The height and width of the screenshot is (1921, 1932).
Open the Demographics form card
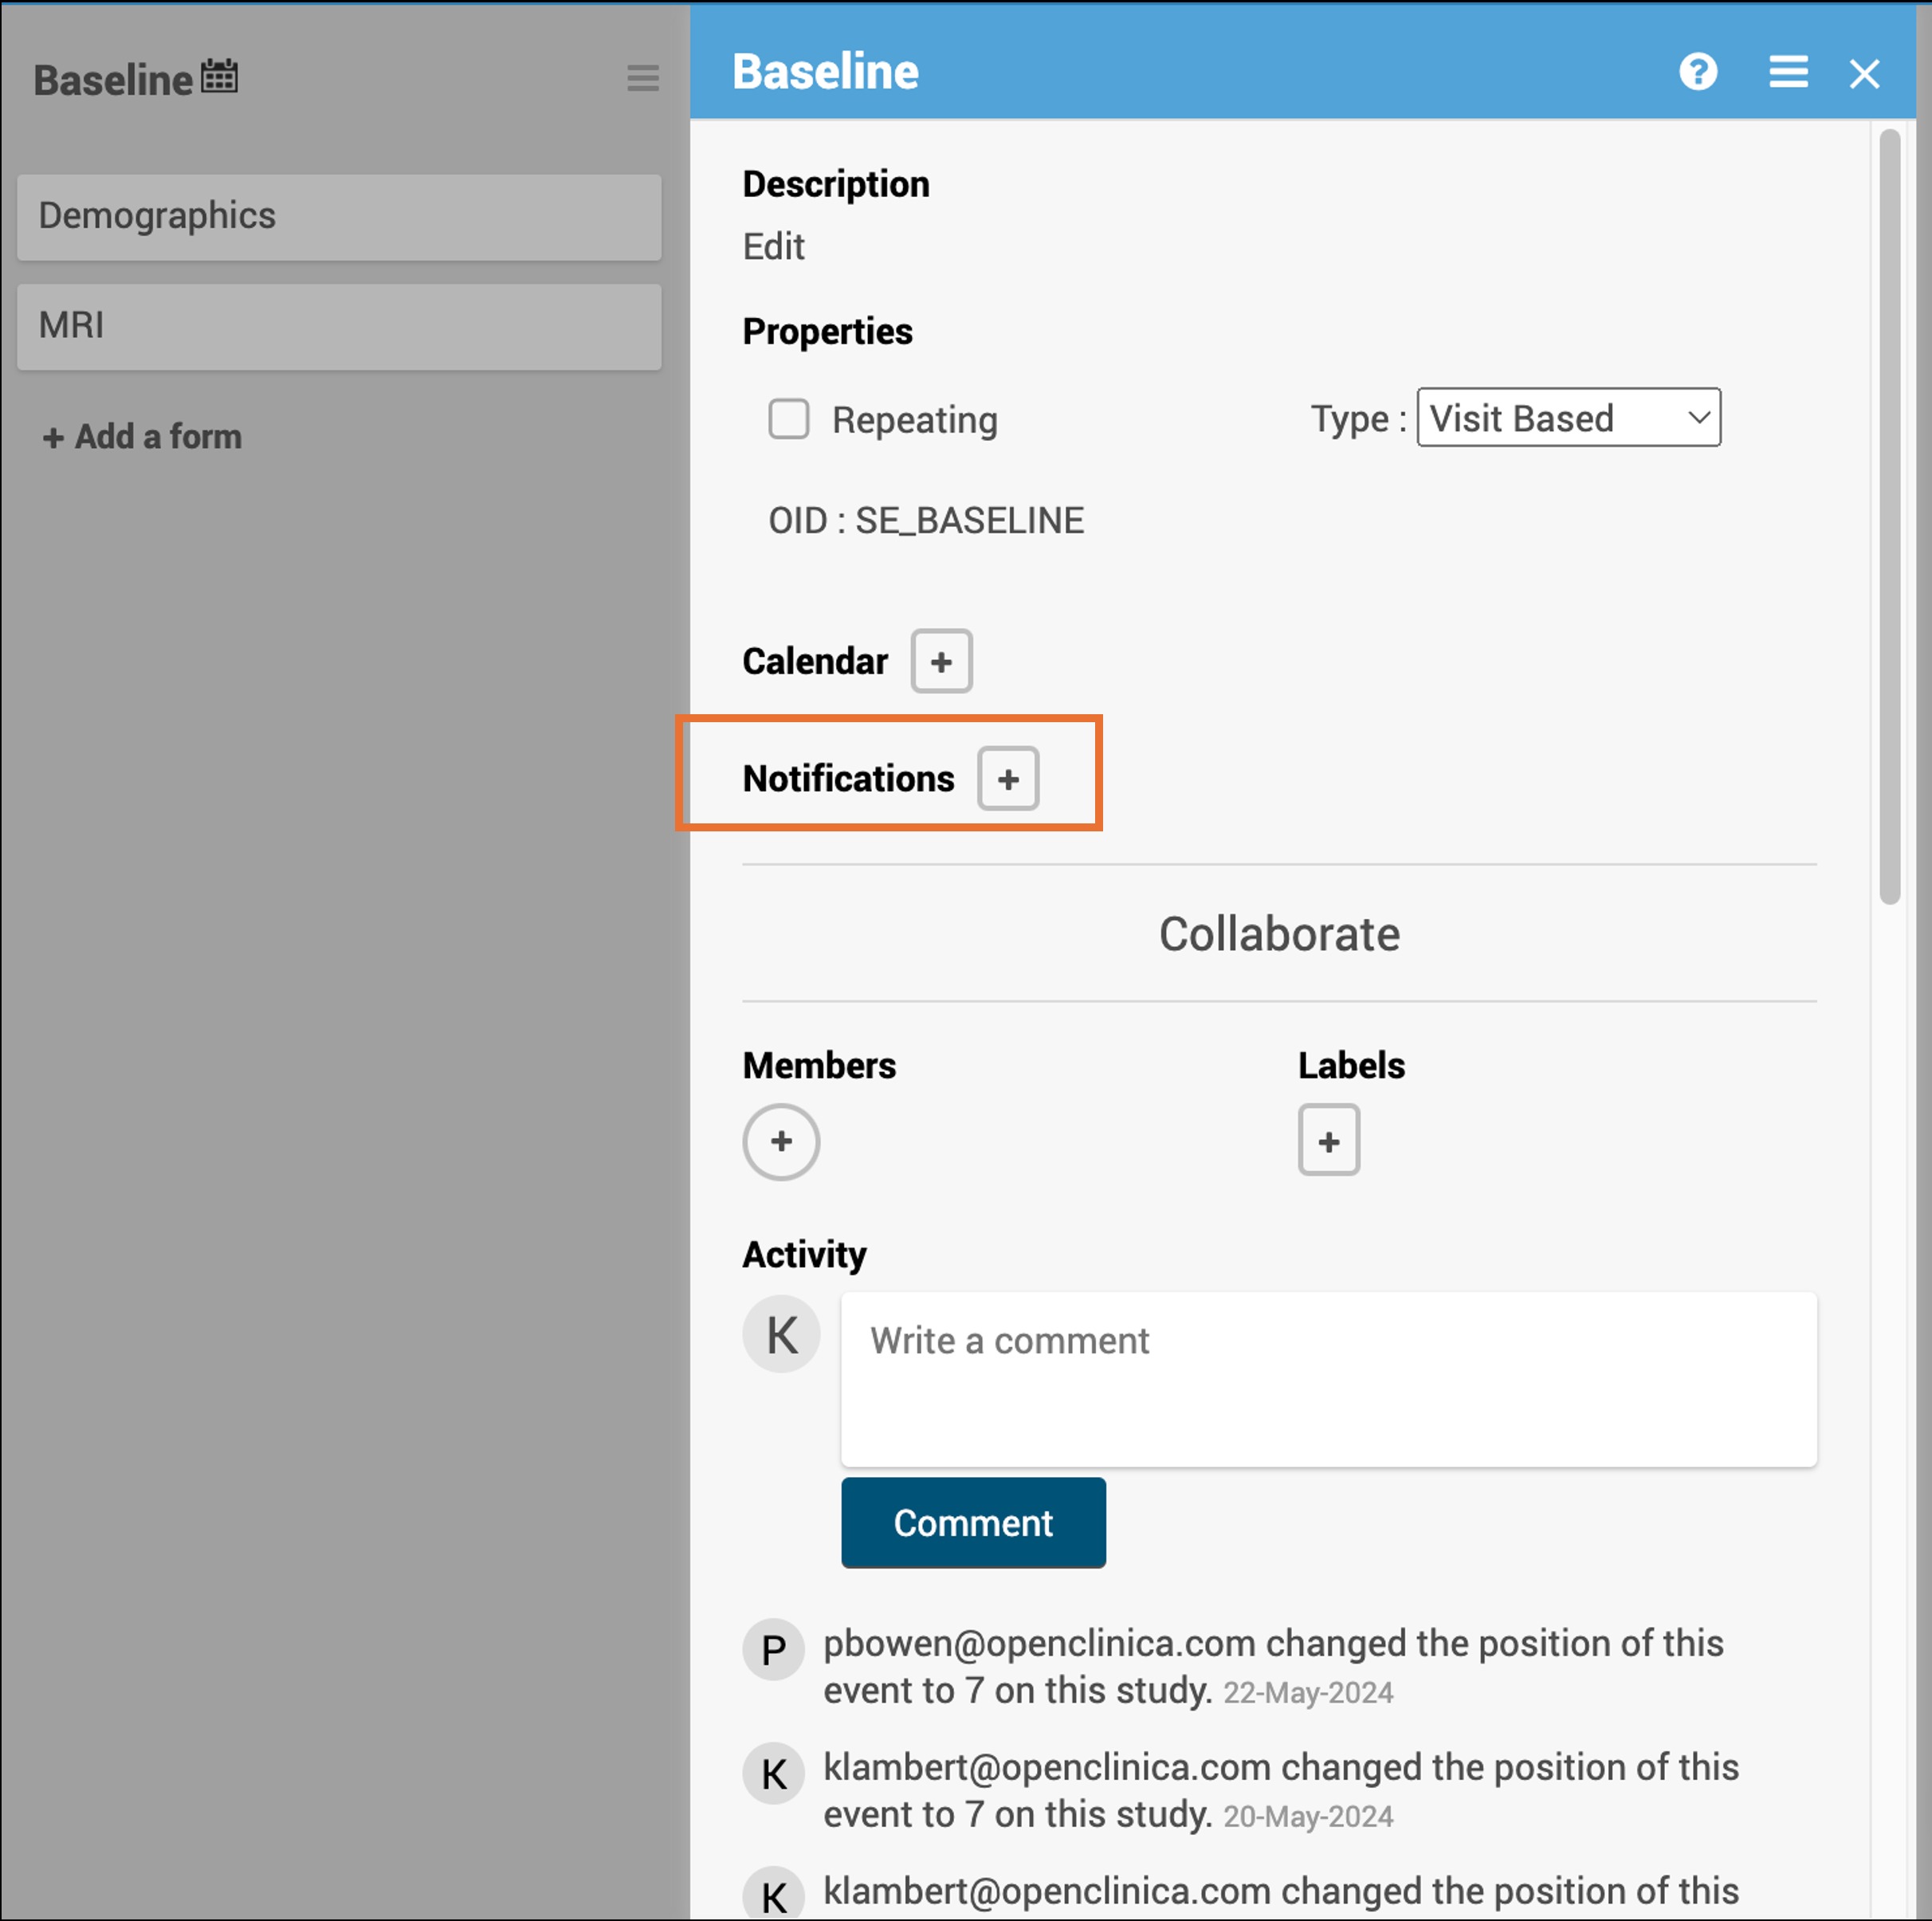pyautogui.click(x=338, y=216)
